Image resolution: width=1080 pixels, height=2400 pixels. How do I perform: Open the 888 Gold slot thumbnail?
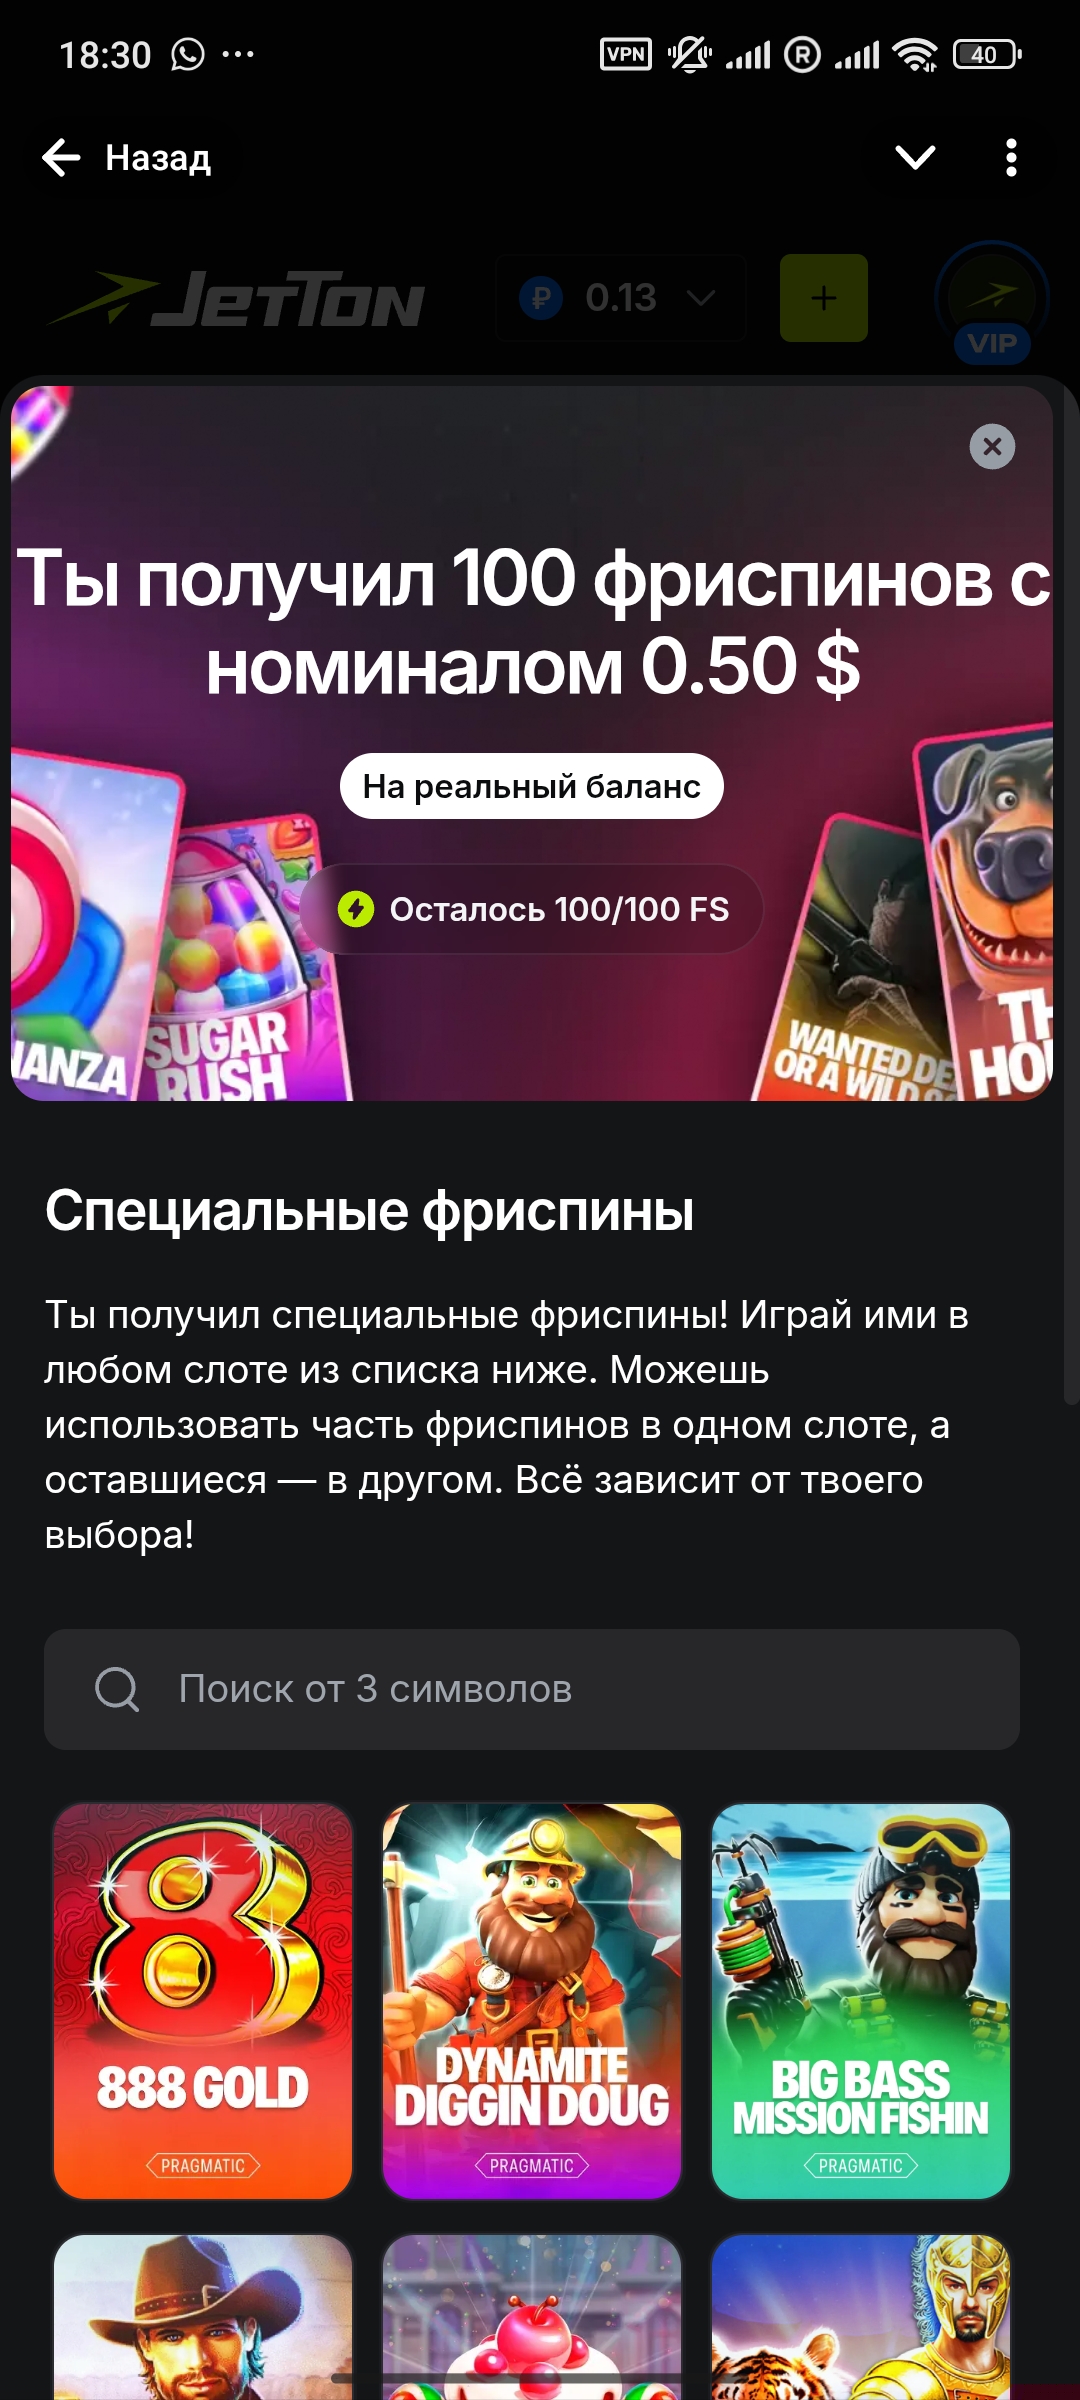203,2001
